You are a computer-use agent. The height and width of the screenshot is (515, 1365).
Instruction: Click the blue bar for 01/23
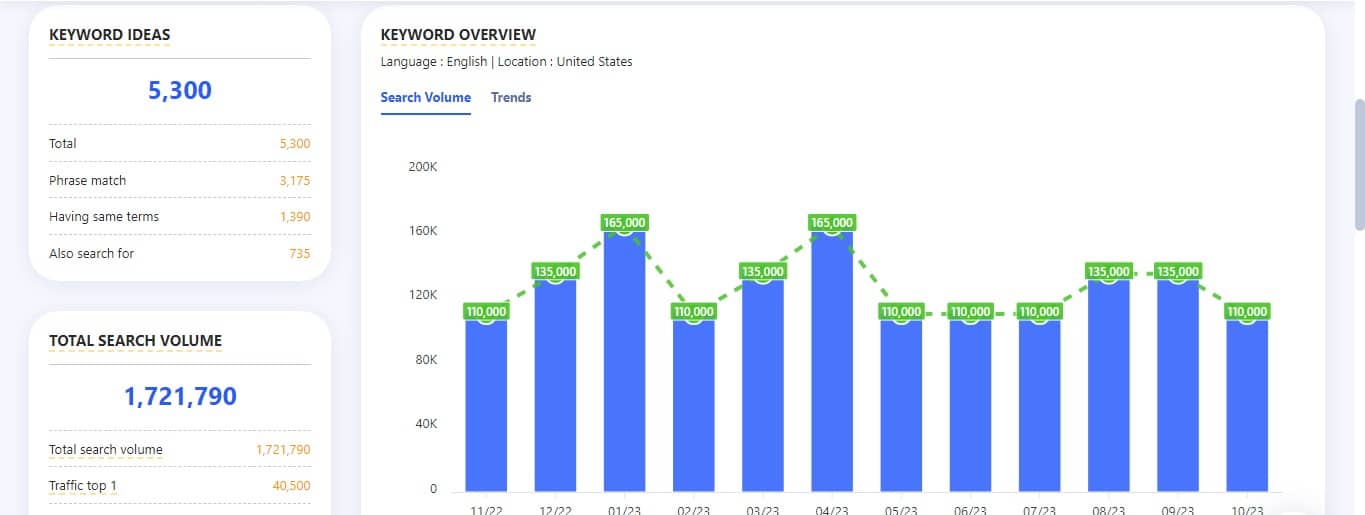click(624, 360)
